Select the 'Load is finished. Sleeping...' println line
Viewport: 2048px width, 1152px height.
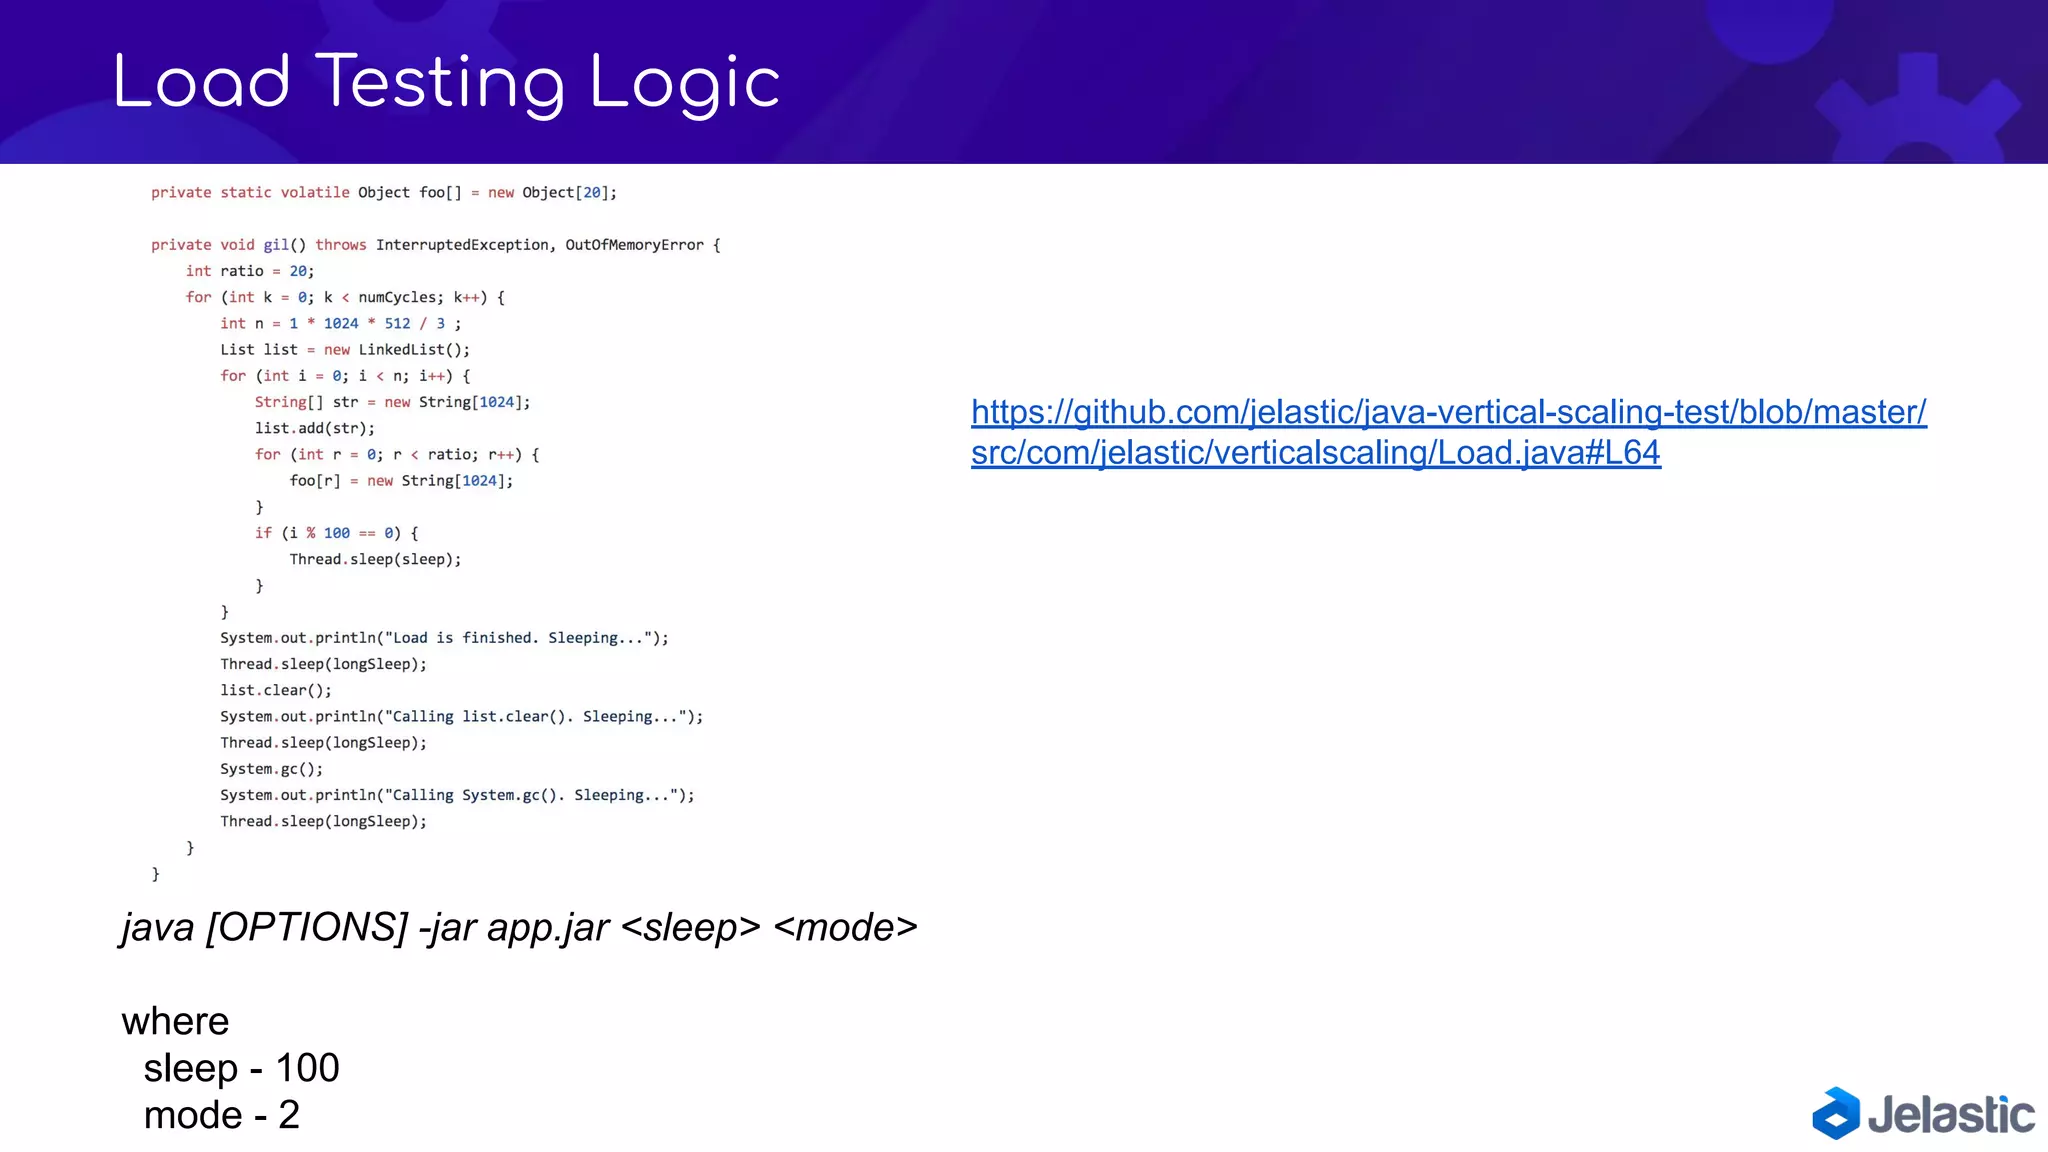445,638
